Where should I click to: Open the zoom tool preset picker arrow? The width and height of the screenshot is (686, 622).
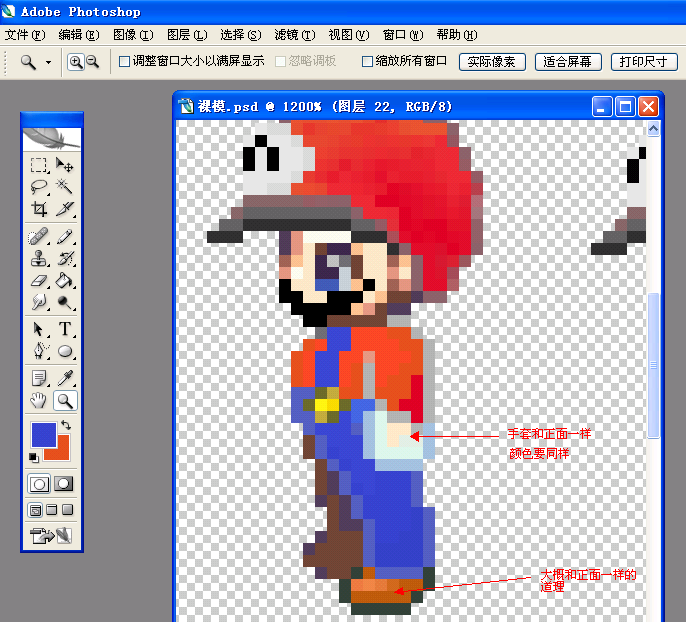click(x=48, y=63)
